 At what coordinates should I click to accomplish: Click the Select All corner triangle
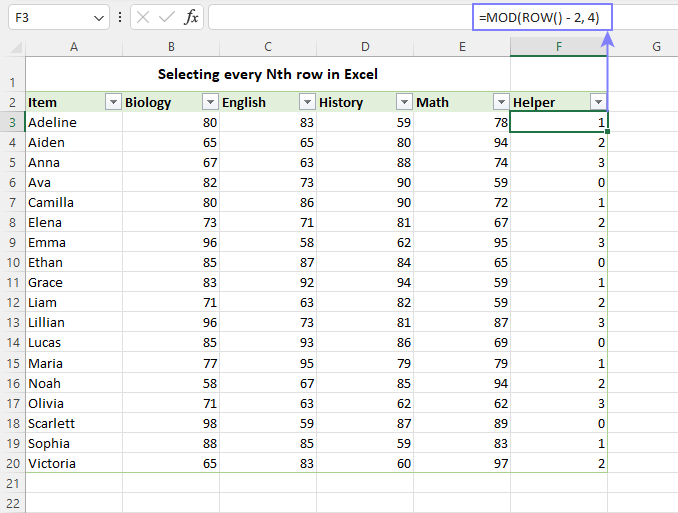coord(13,47)
